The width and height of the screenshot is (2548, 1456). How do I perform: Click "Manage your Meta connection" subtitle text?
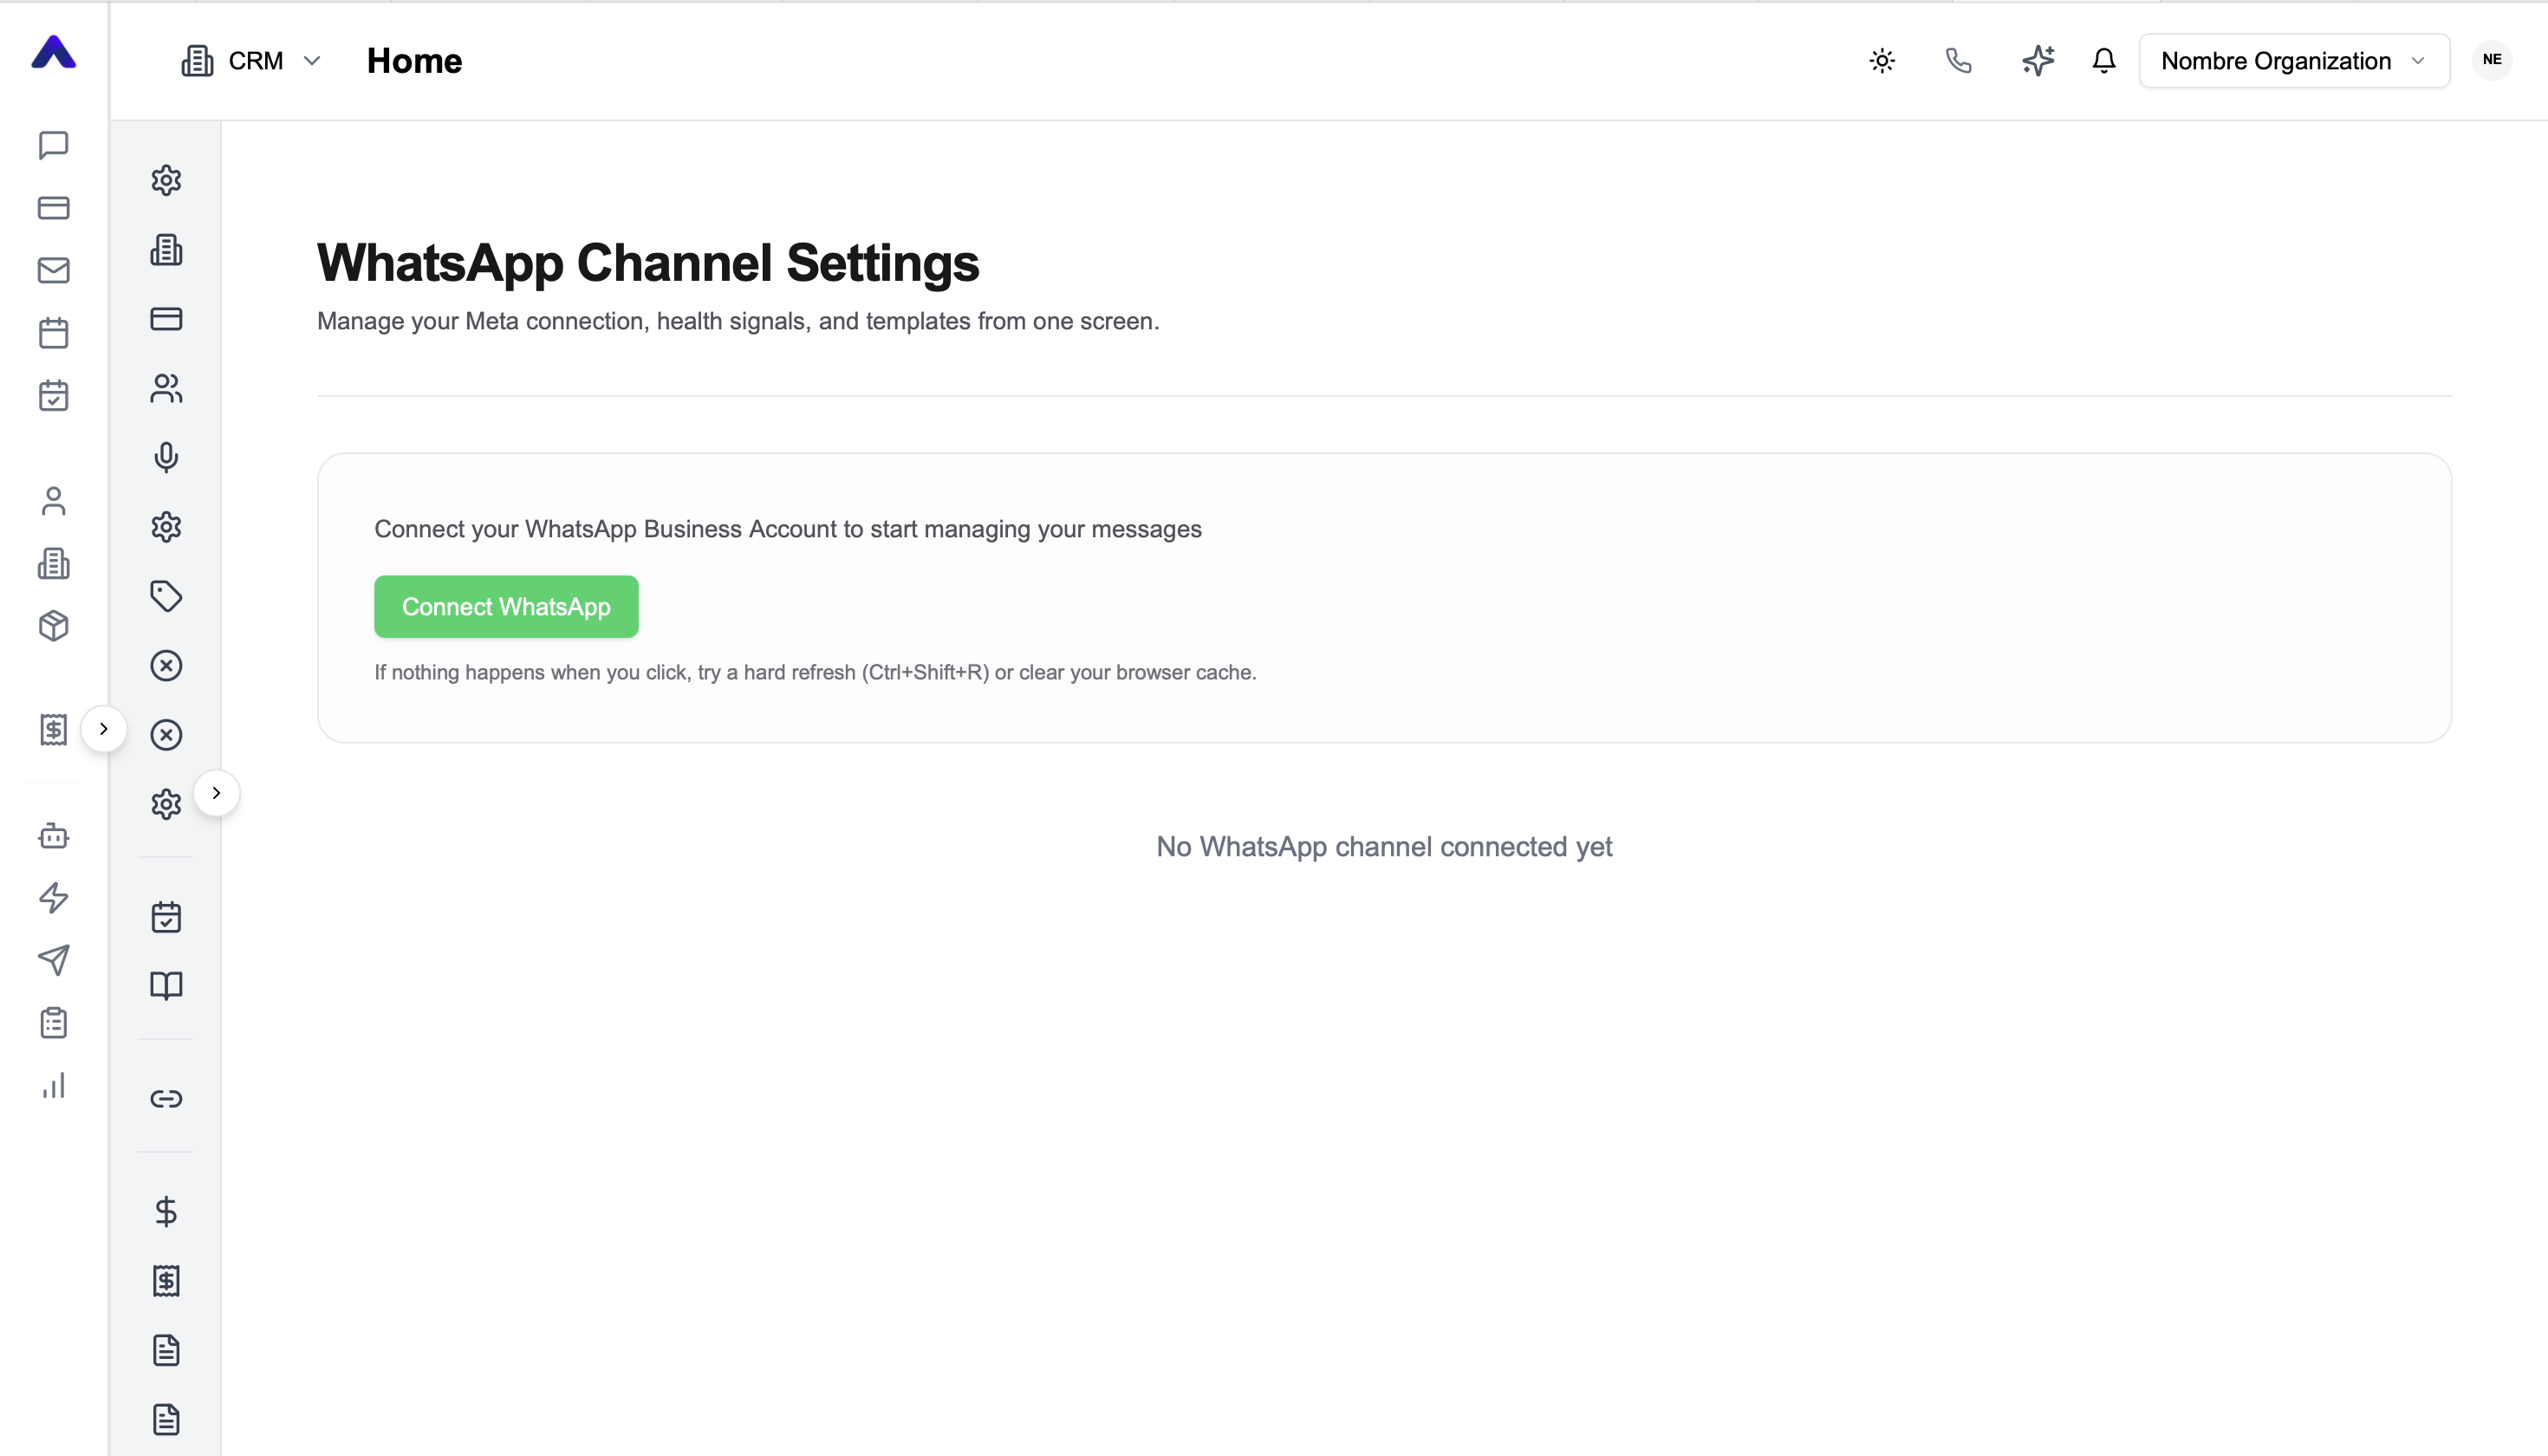738,321
